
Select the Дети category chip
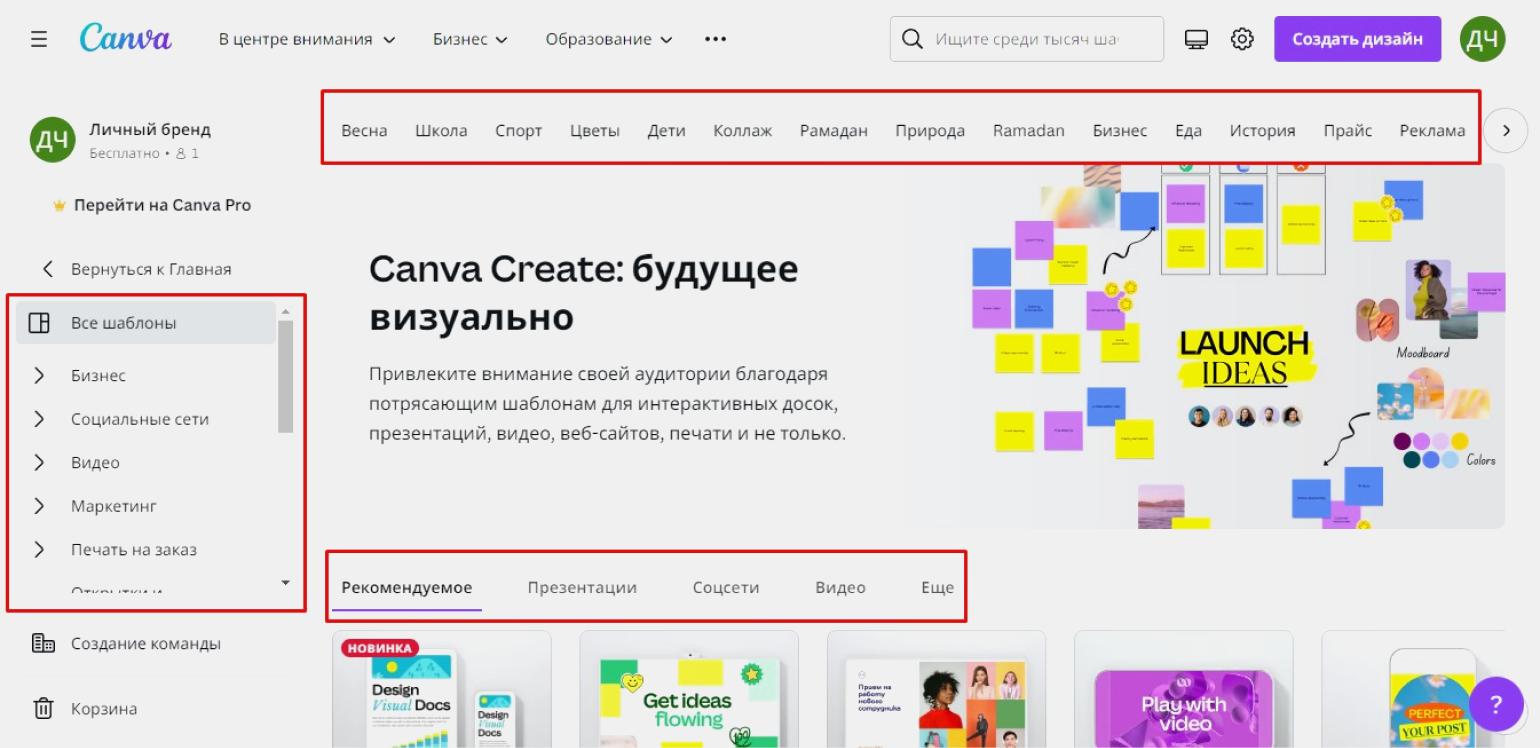coord(667,130)
